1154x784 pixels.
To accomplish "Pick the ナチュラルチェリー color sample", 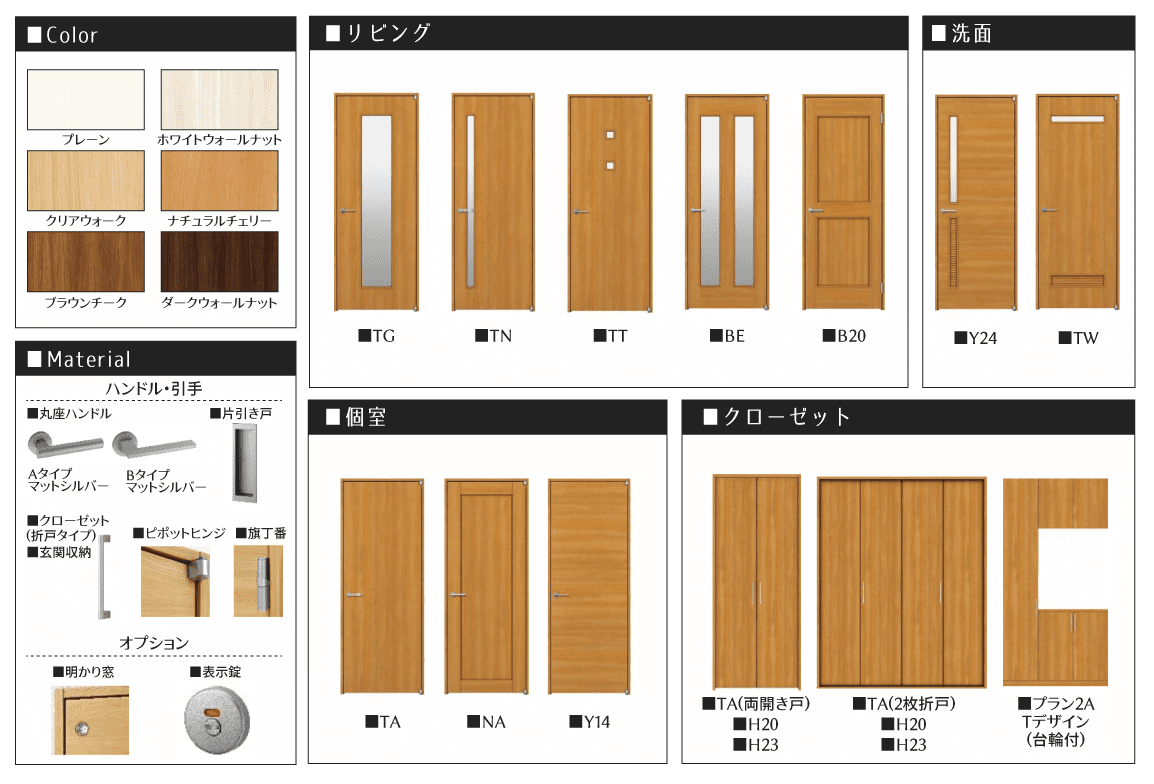I will pyautogui.click(x=219, y=180).
